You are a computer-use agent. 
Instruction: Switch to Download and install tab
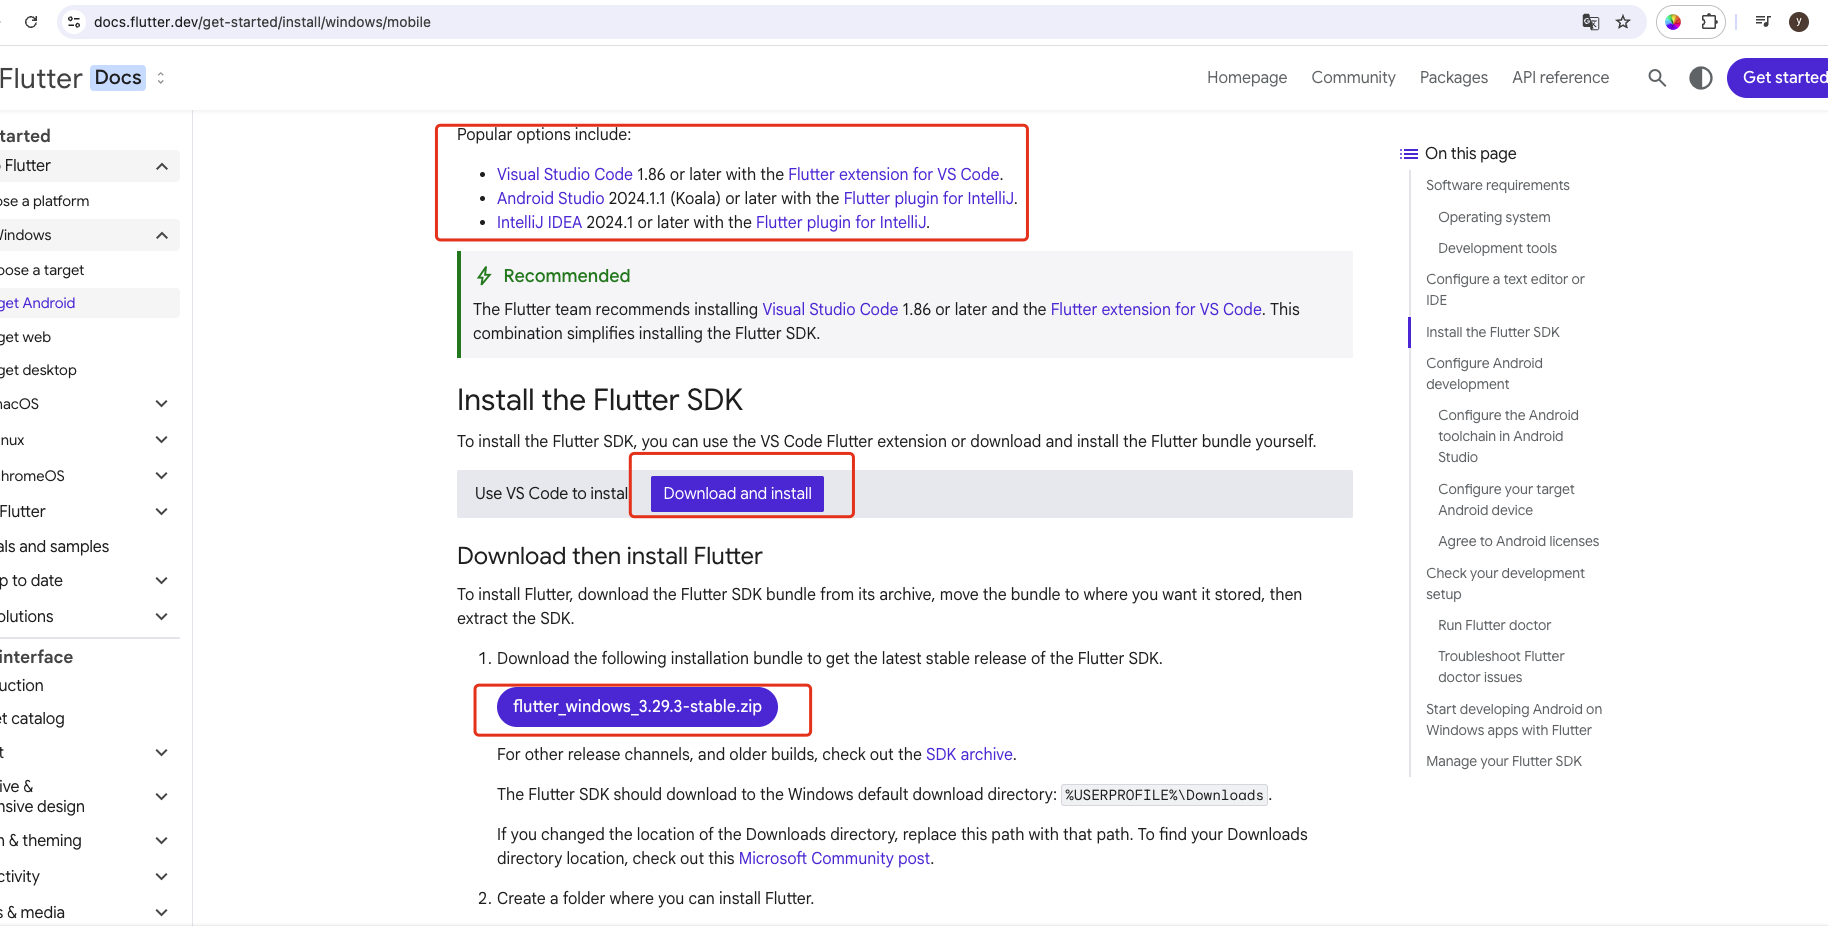(x=737, y=494)
